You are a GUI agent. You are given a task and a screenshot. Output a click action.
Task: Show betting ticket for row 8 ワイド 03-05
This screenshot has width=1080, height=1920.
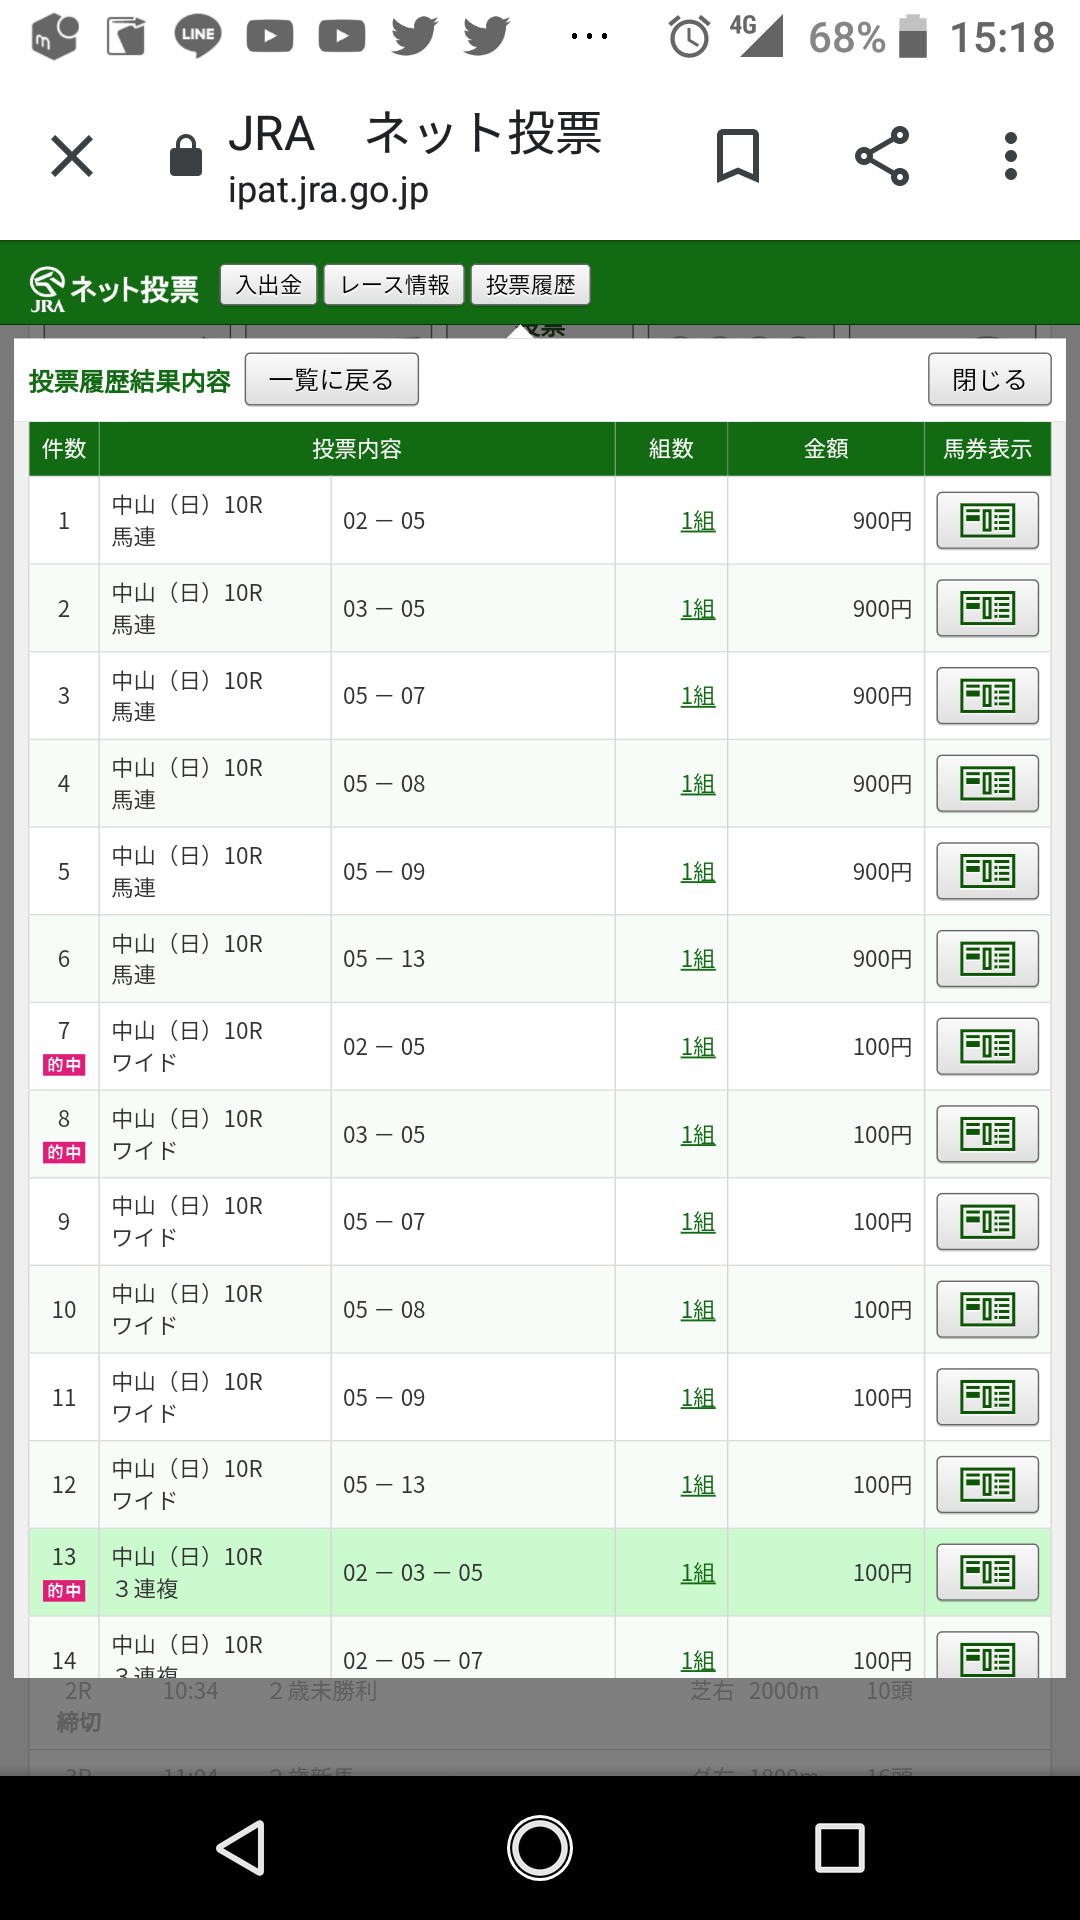coord(987,1134)
